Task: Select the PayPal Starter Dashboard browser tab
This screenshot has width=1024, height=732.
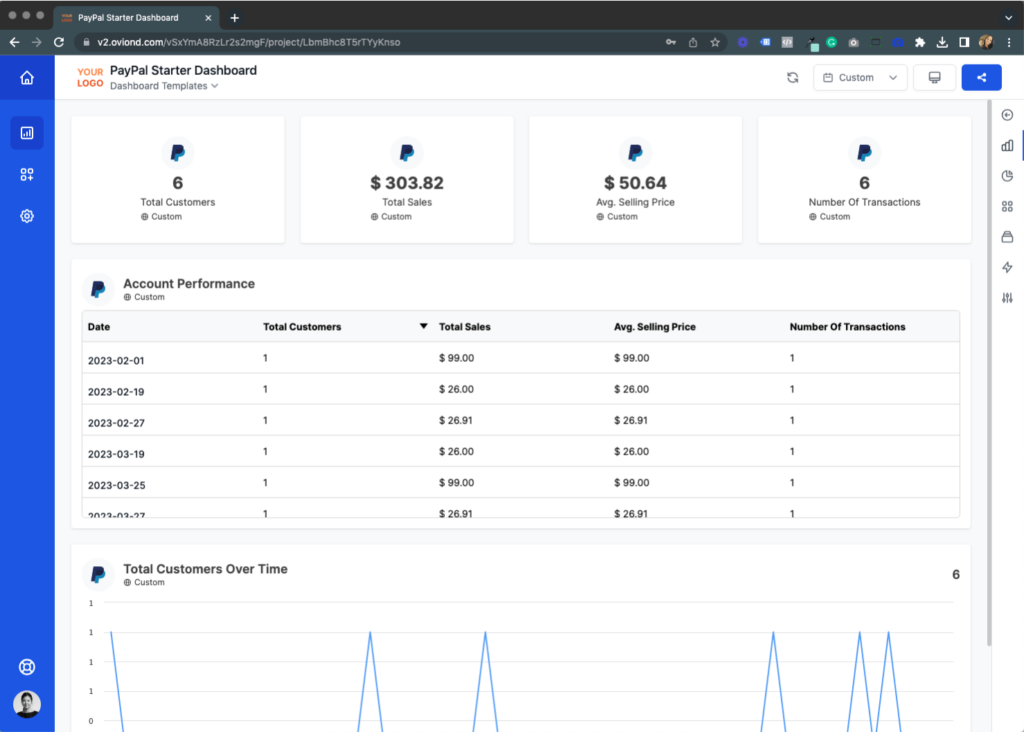Action: point(137,18)
